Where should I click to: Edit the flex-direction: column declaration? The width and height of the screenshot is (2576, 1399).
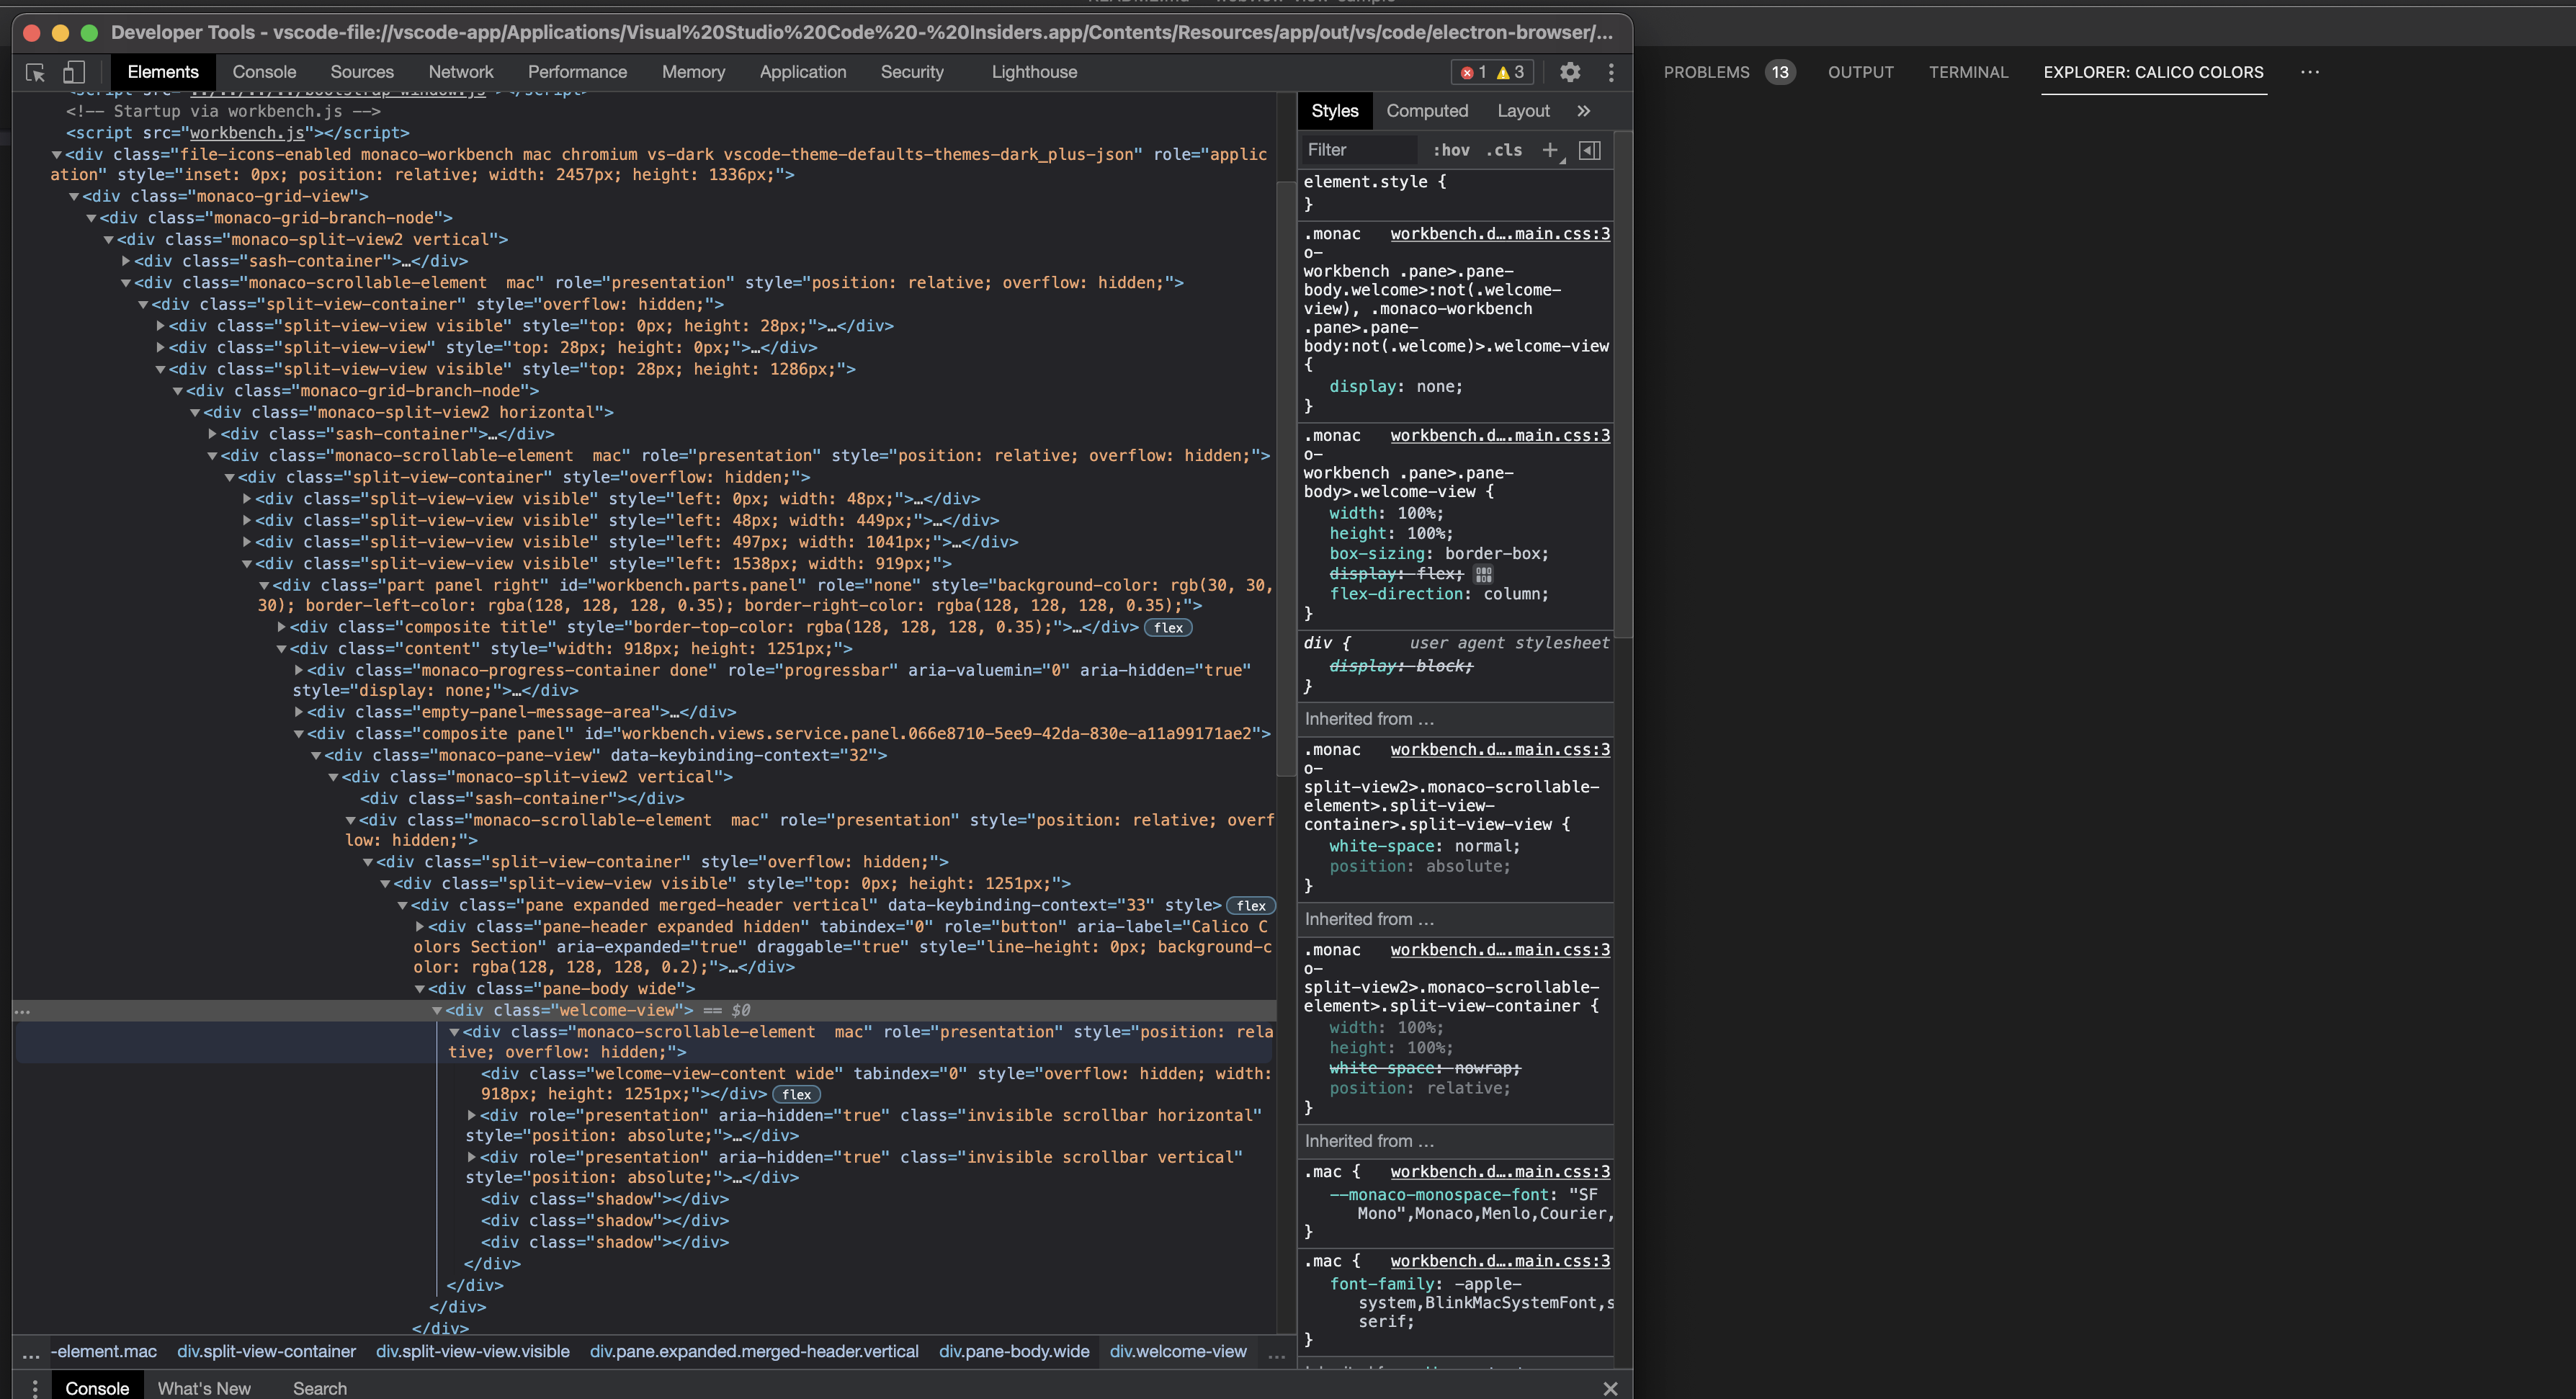tap(1438, 595)
